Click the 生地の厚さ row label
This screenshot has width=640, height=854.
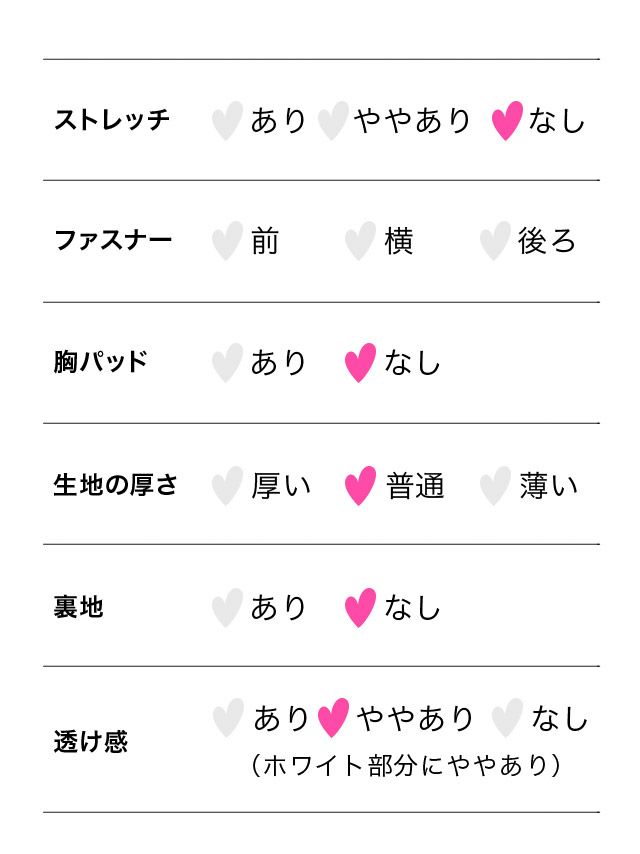(116, 486)
